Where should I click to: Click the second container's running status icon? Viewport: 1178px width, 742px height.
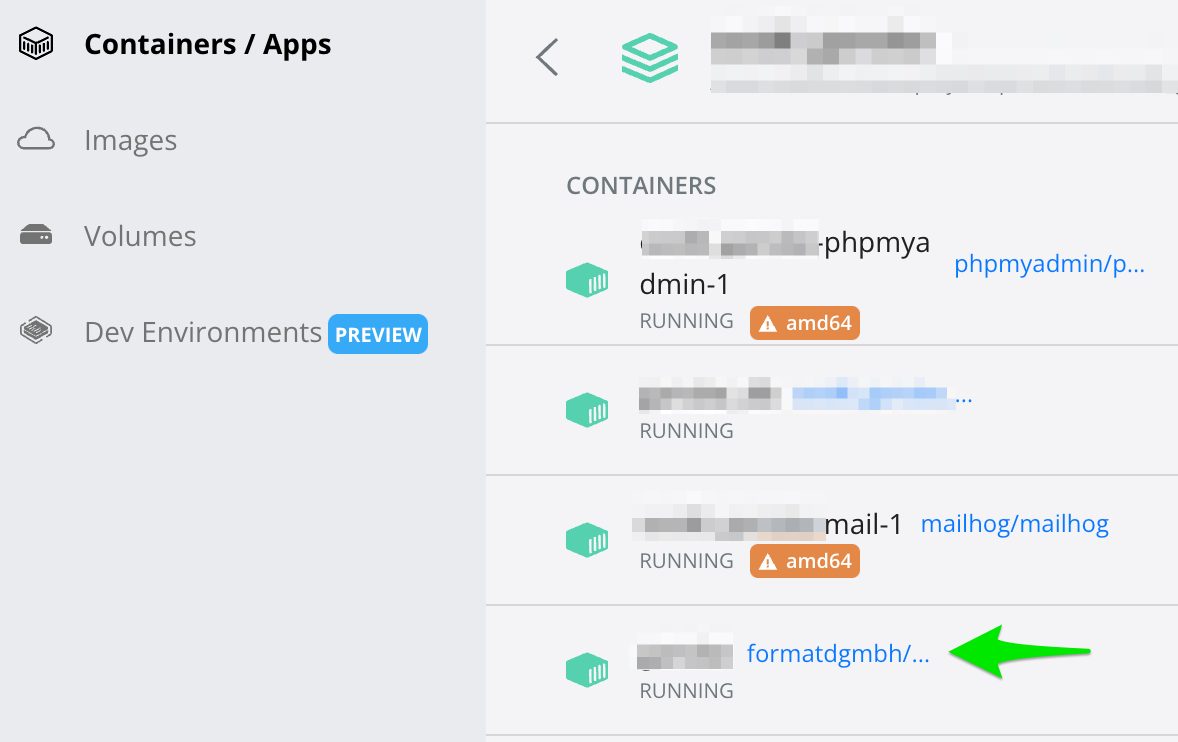587,410
